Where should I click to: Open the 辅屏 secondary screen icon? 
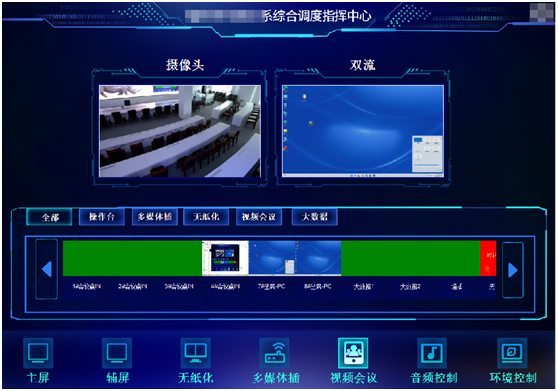pyautogui.click(x=117, y=353)
